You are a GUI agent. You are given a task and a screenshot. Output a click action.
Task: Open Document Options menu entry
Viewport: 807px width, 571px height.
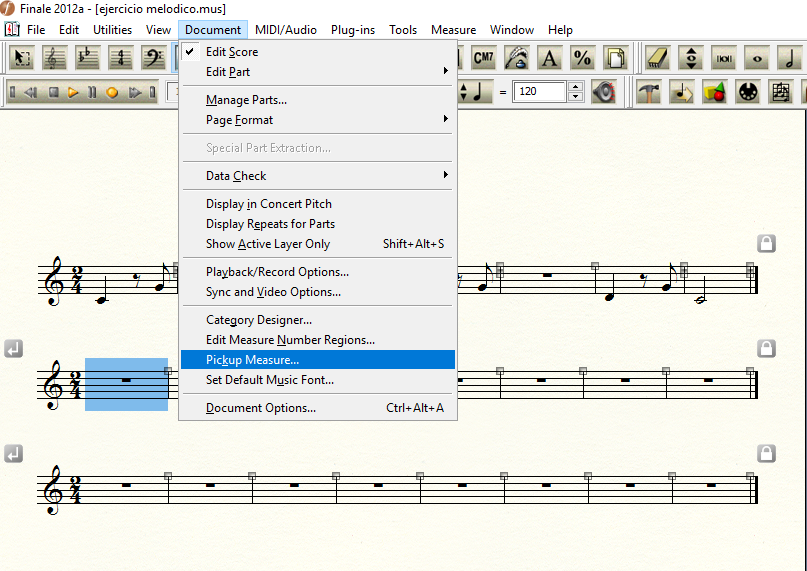[261, 408]
